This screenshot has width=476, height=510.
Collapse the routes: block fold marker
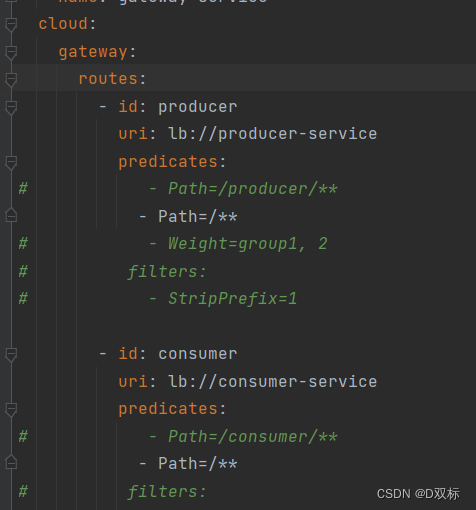click(x=11, y=80)
